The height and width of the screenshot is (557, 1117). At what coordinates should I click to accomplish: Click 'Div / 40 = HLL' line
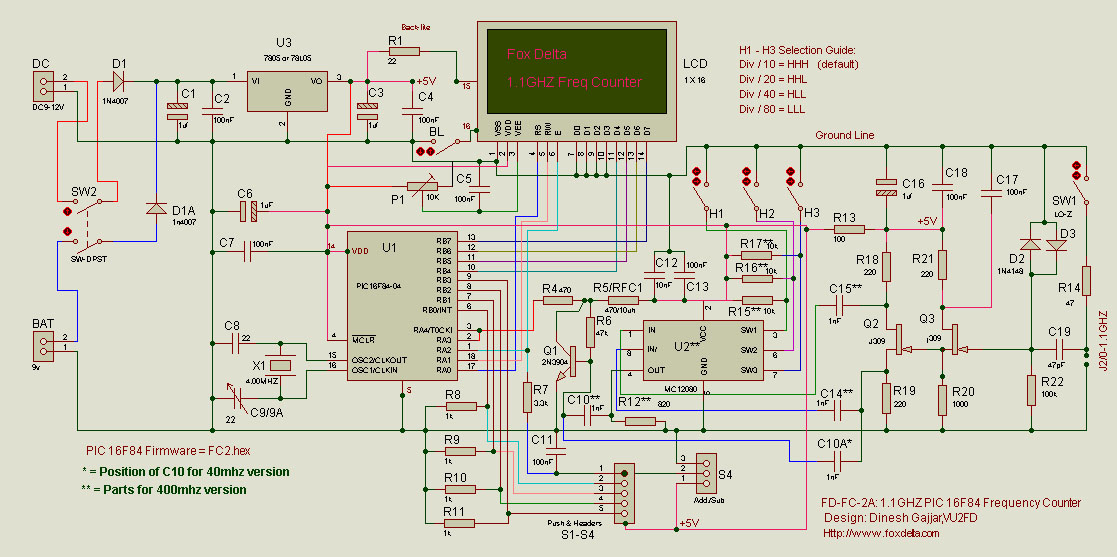pyautogui.click(x=773, y=95)
